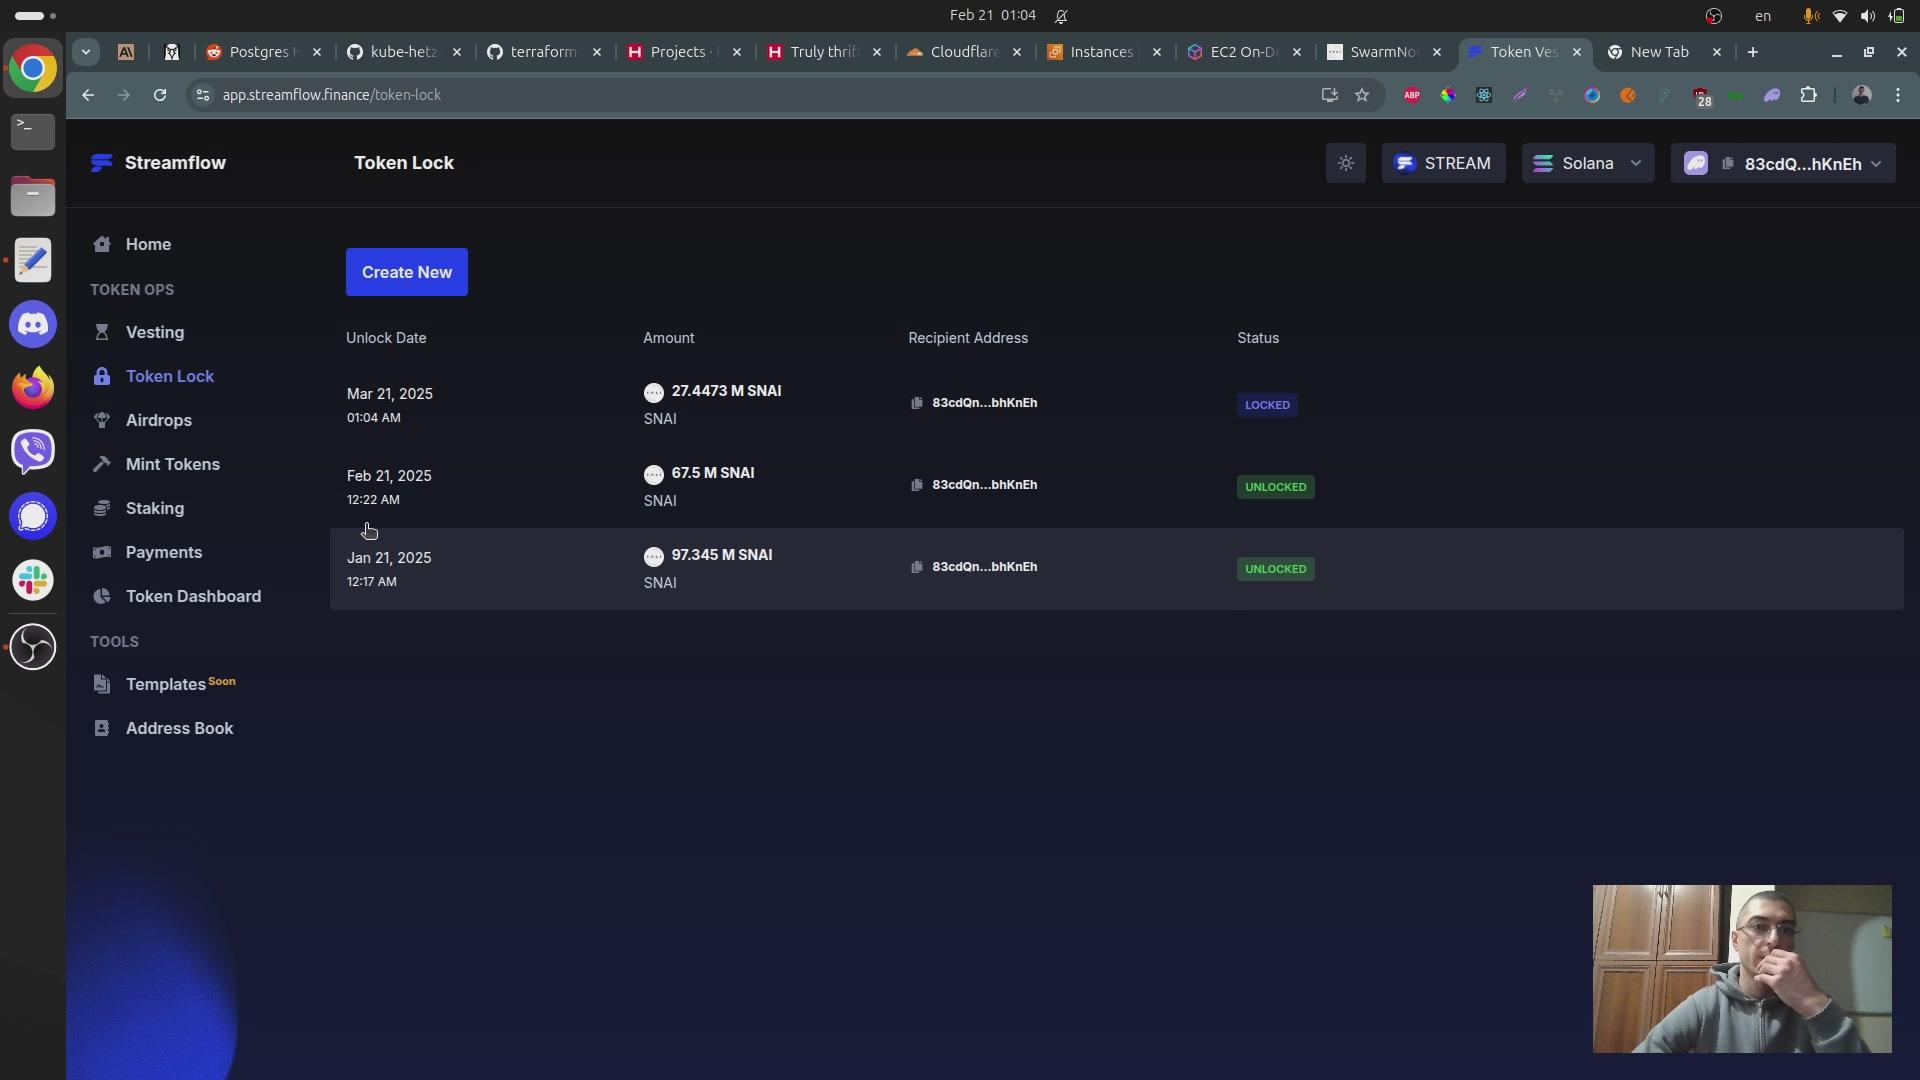Switch to Postgres browser tab
This screenshot has height=1080, width=1920.
[263, 52]
